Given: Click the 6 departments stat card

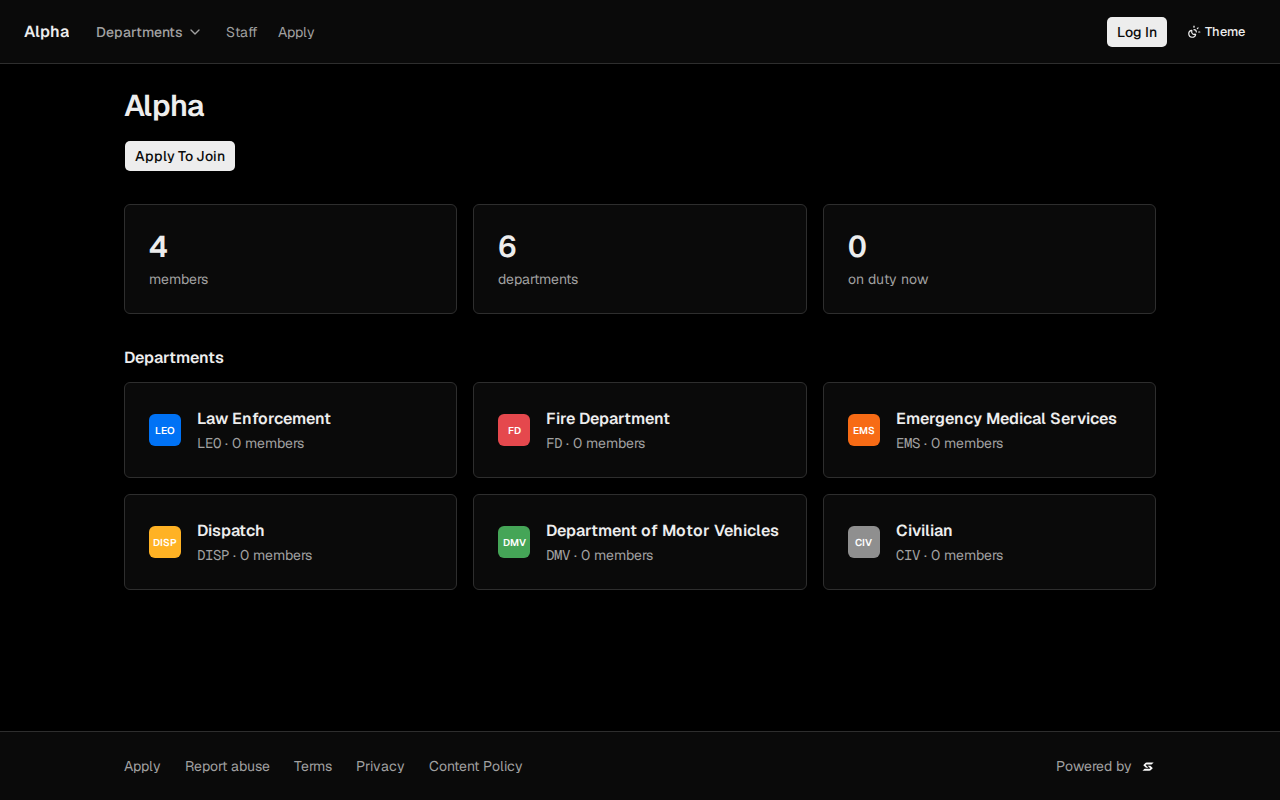Looking at the screenshot, I should pyautogui.click(x=640, y=259).
